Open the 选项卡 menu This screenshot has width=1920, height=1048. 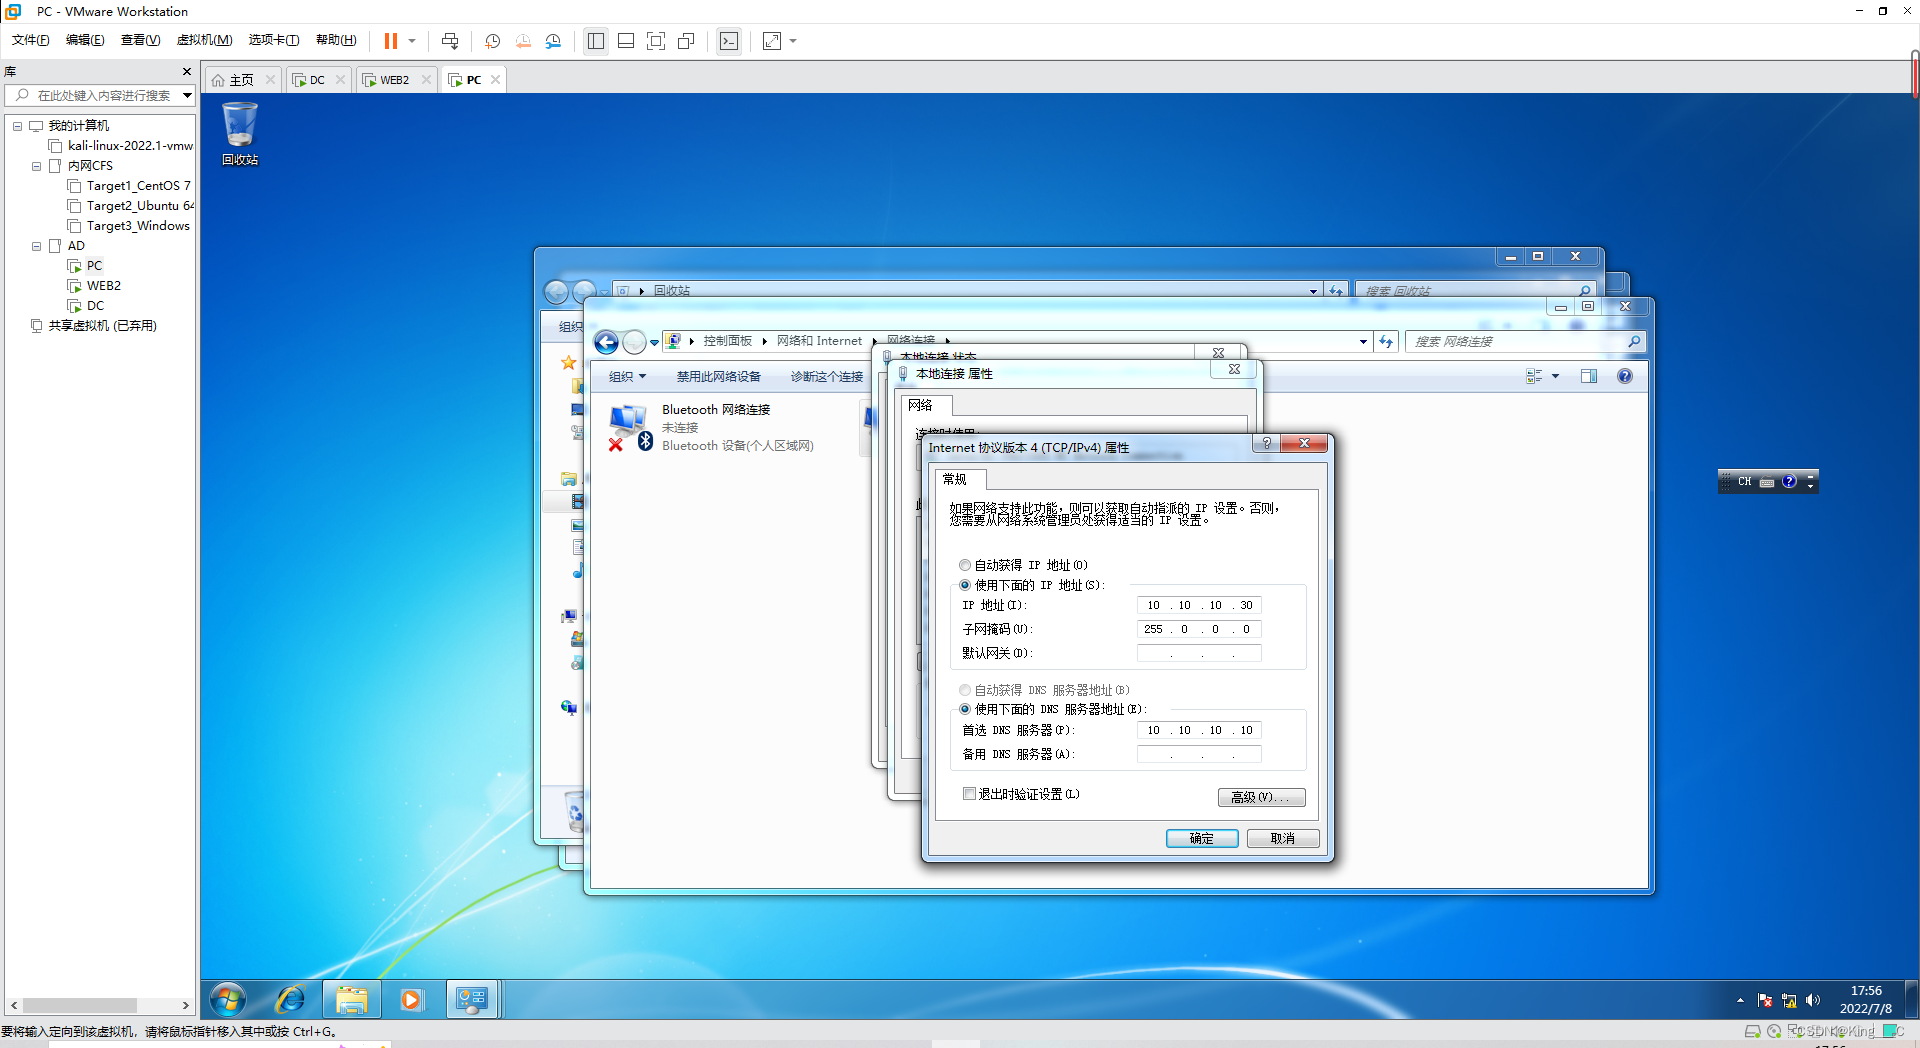274,40
